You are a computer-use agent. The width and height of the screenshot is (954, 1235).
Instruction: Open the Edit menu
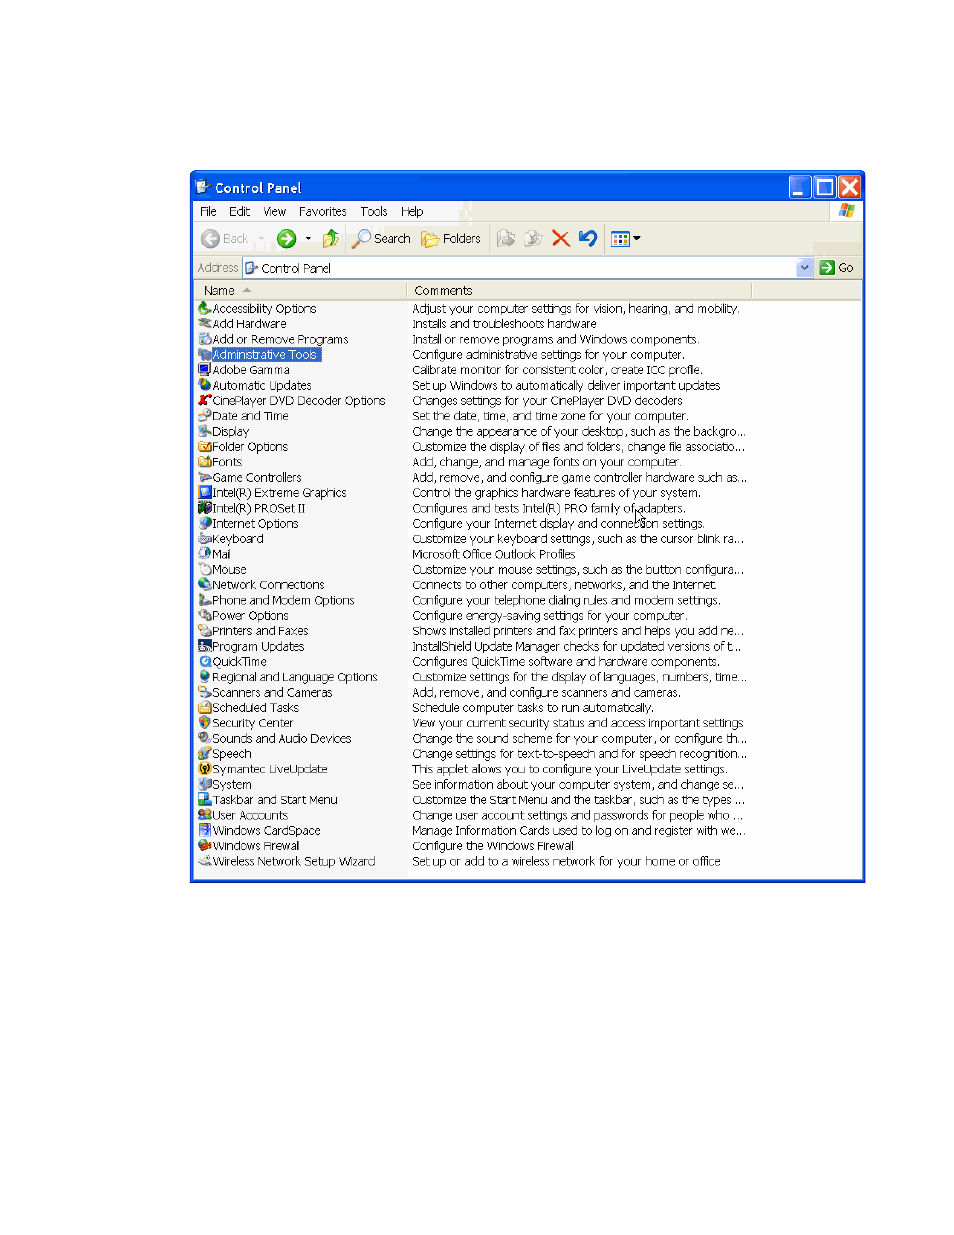point(240,211)
